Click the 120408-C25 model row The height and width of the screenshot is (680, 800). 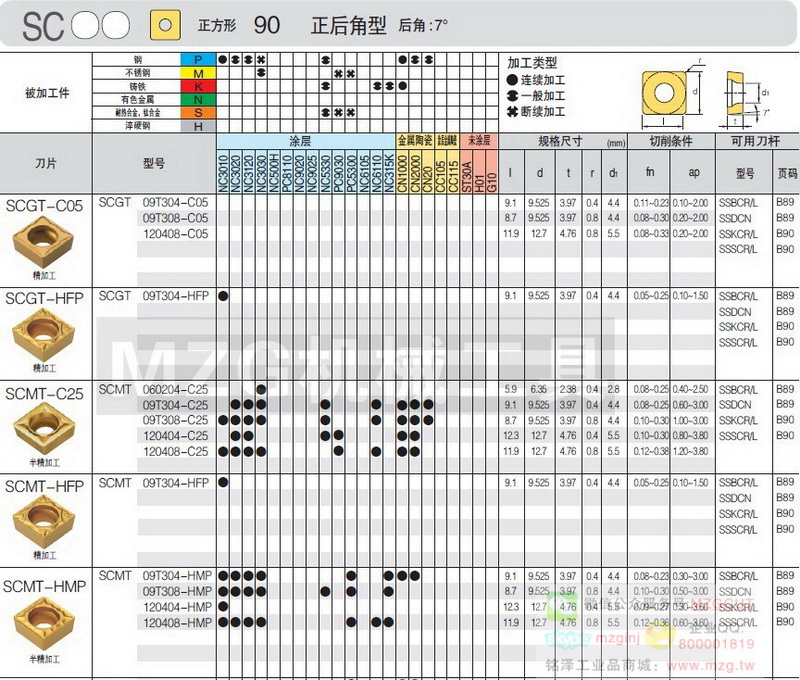[x=175, y=451]
